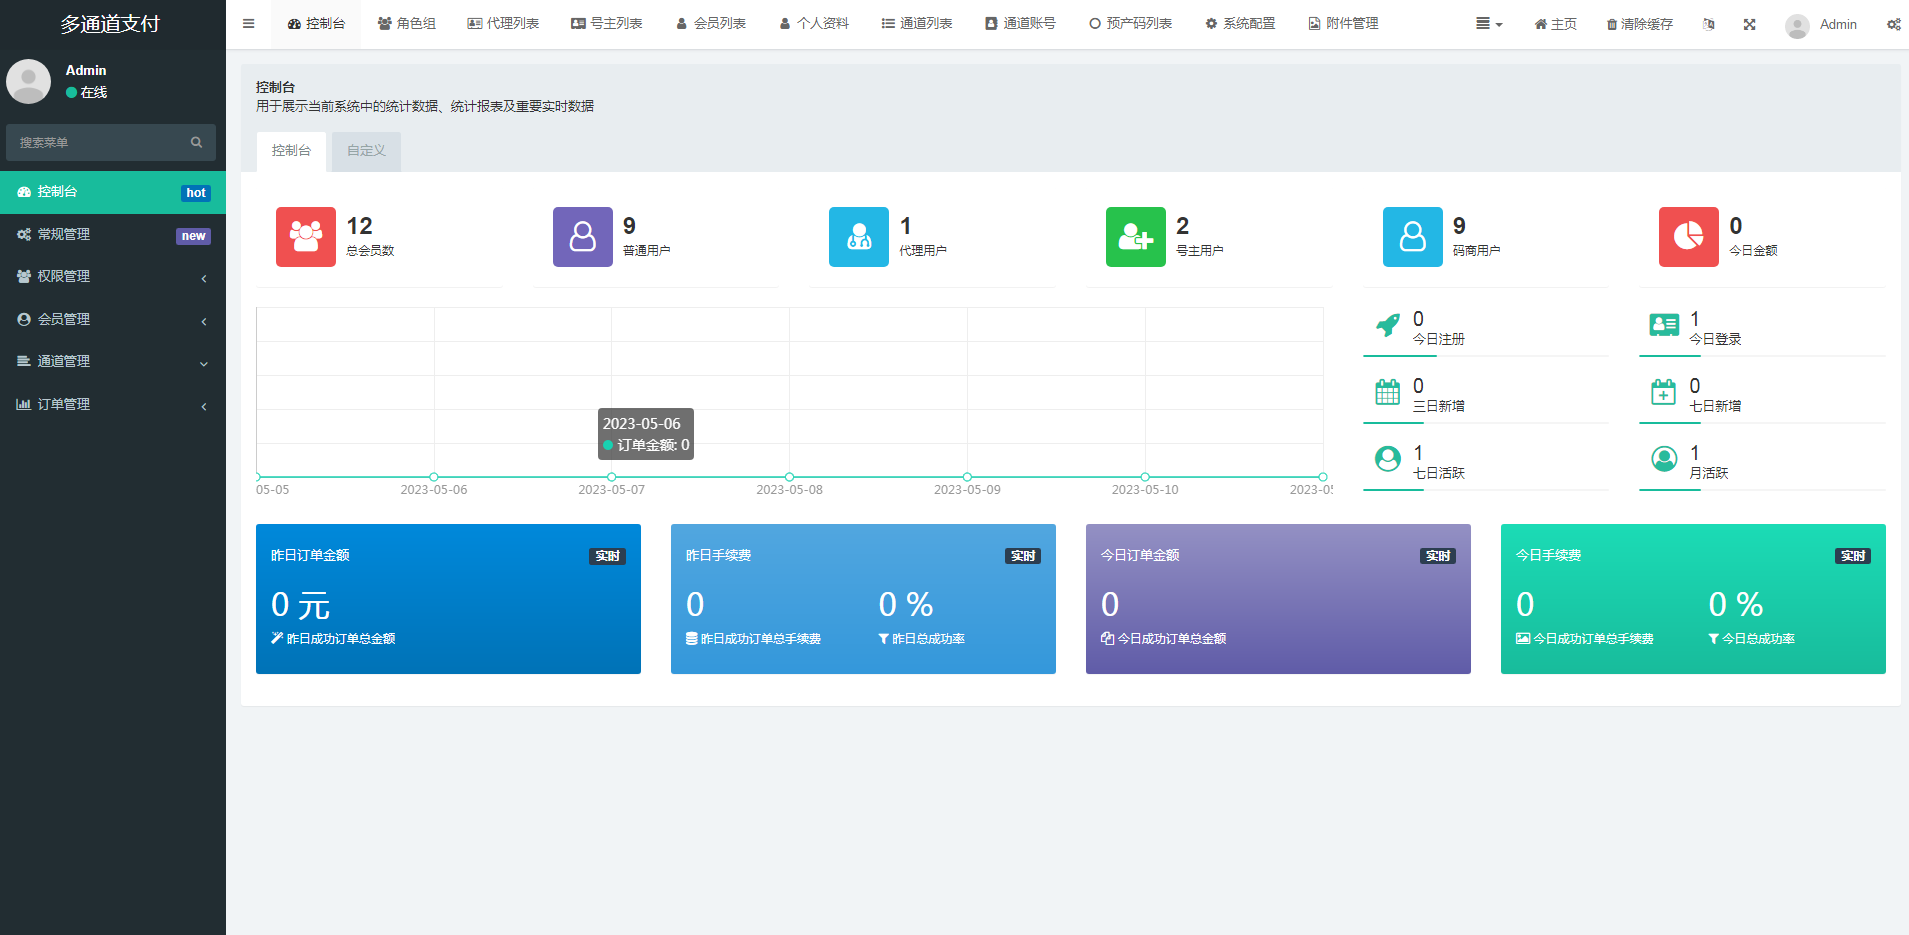Viewport: 1909px width, 935px height.
Task: Click the 清除缓存 button
Action: coord(1639,24)
